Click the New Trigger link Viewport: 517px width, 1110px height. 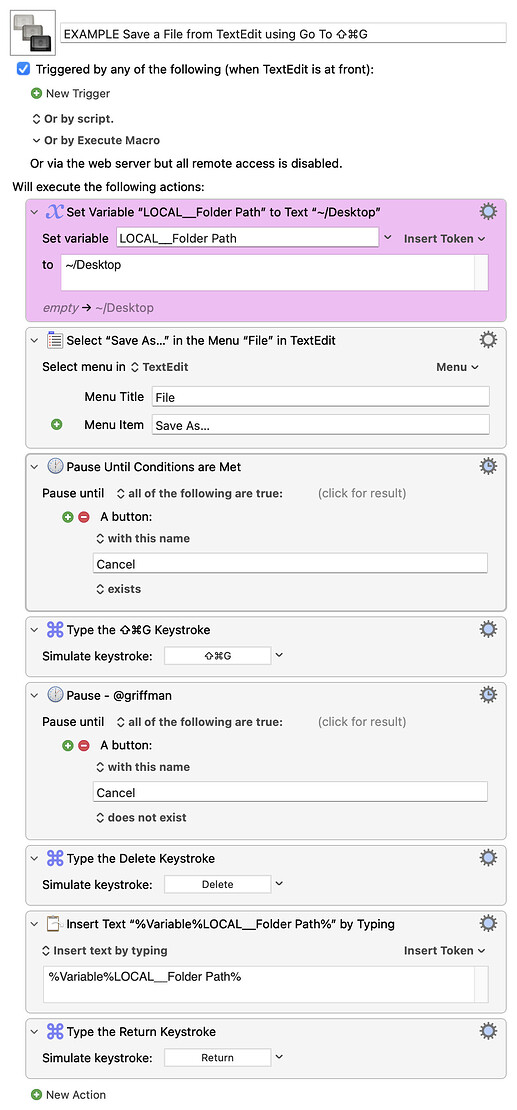78,93
